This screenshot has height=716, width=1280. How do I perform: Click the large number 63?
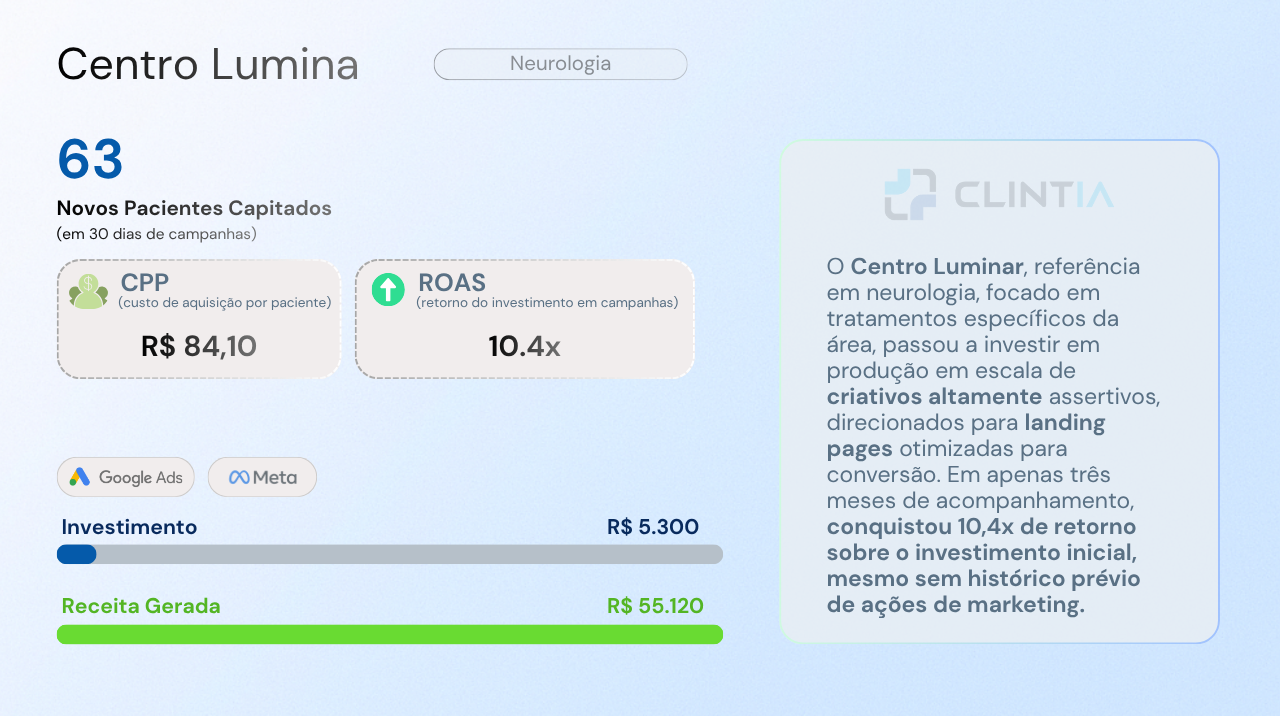[x=90, y=160]
